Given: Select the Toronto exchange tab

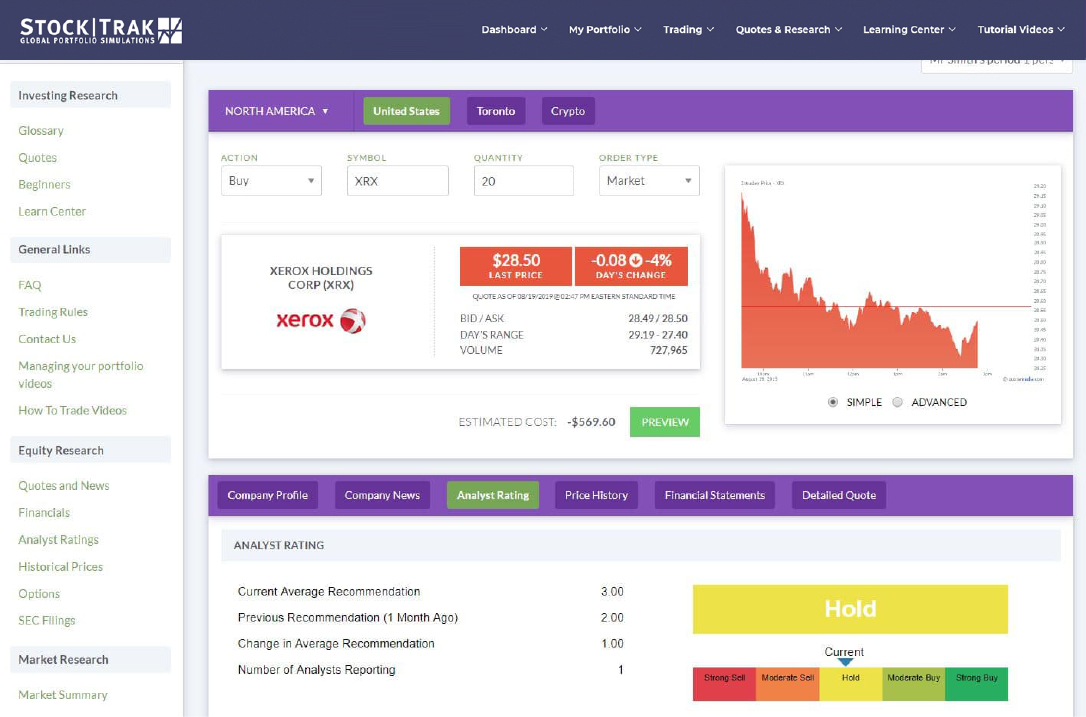Looking at the screenshot, I should click(496, 111).
